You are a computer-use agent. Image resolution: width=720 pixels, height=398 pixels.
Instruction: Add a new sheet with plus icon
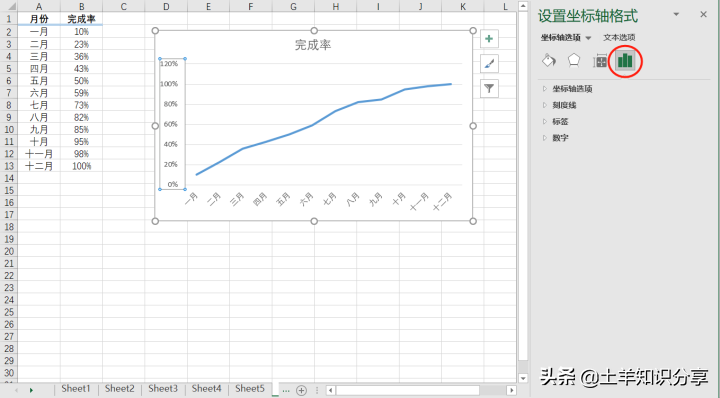click(x=301, y=390)
